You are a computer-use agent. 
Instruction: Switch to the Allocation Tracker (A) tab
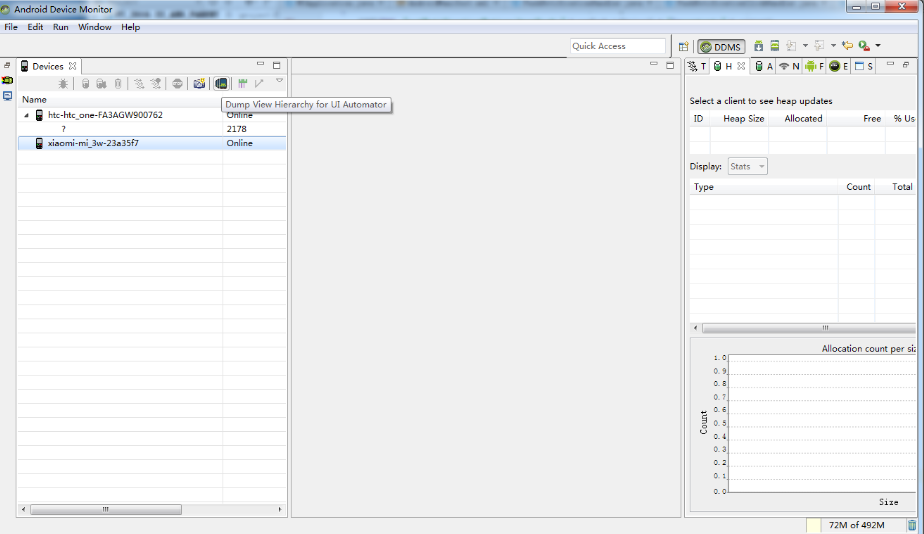(x=764, y=66)
